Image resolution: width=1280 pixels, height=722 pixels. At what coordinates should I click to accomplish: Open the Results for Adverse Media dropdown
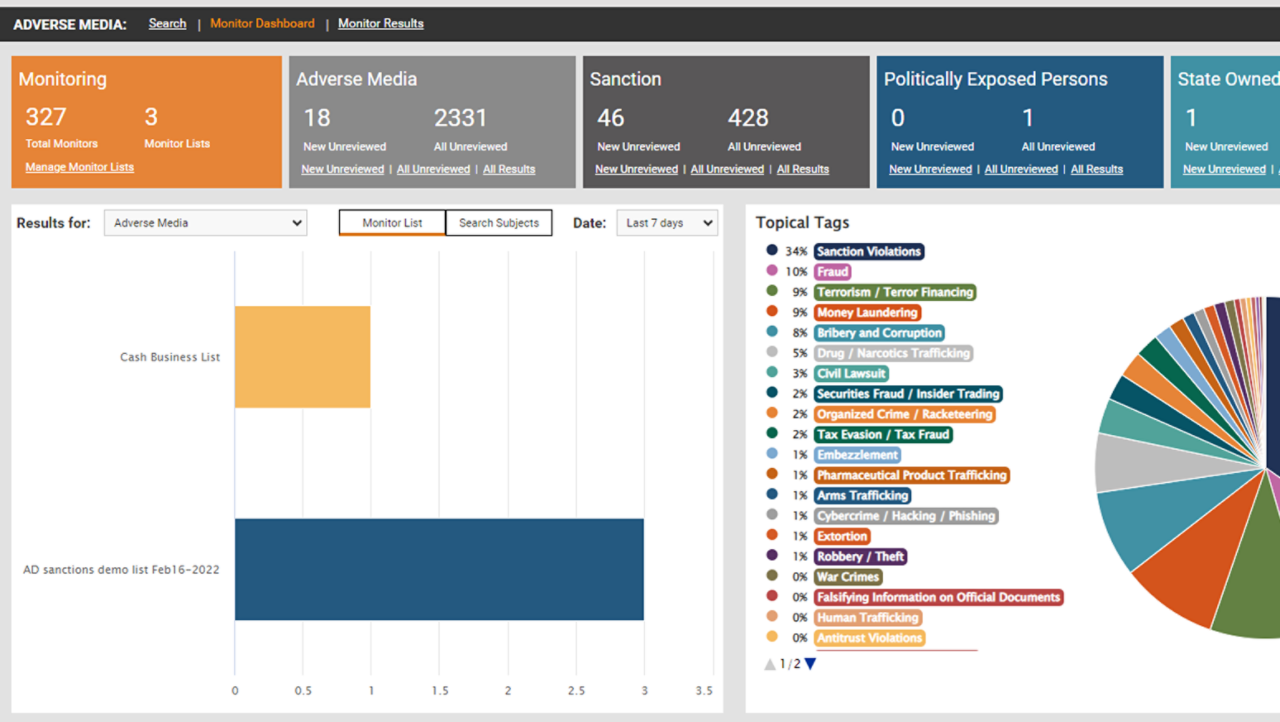tap(205, 223)
